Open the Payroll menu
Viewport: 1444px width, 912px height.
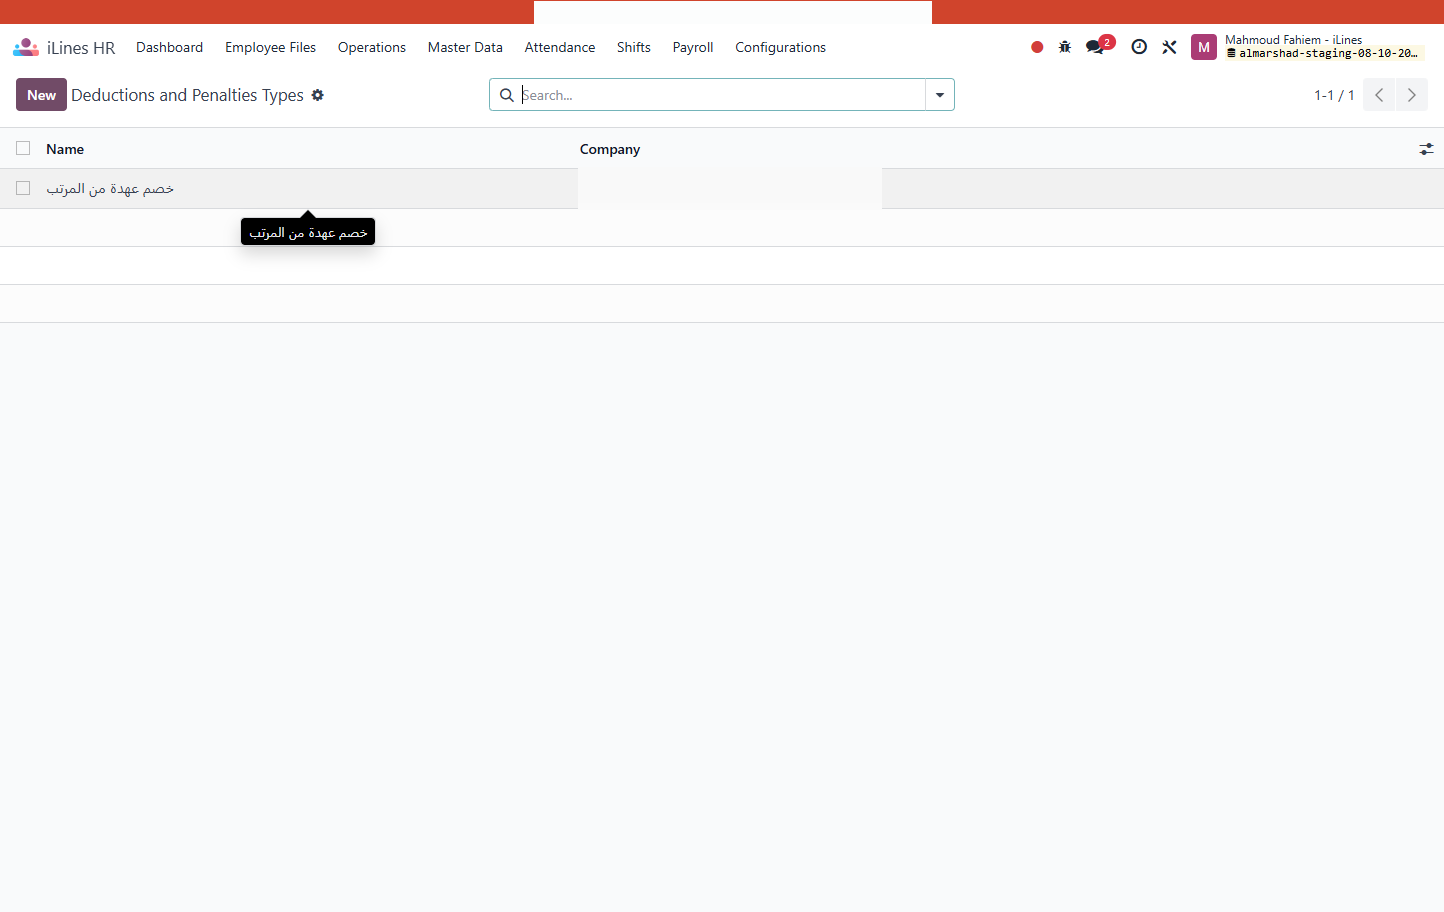point(693,47)
